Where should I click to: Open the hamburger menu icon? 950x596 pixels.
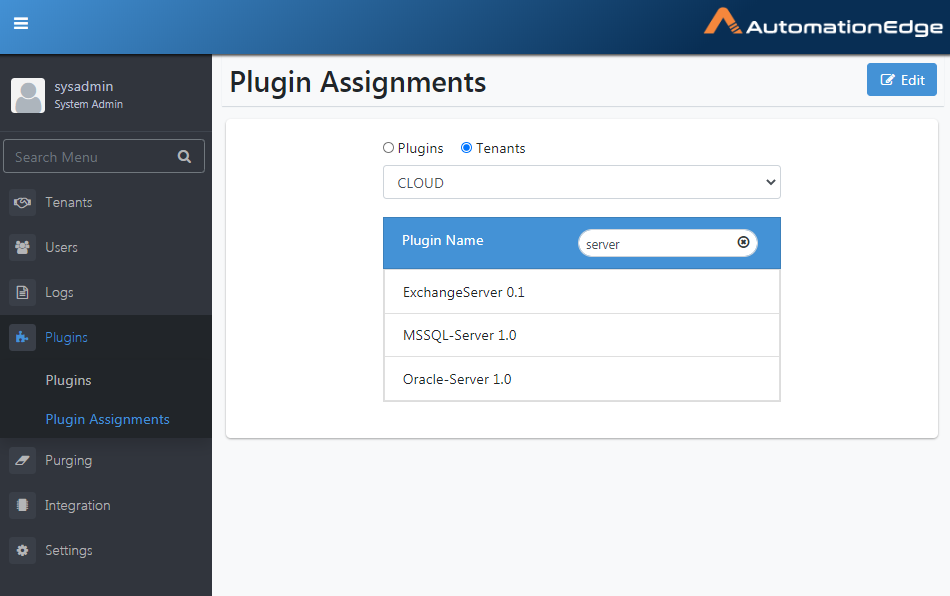click(x=21, y=24)
